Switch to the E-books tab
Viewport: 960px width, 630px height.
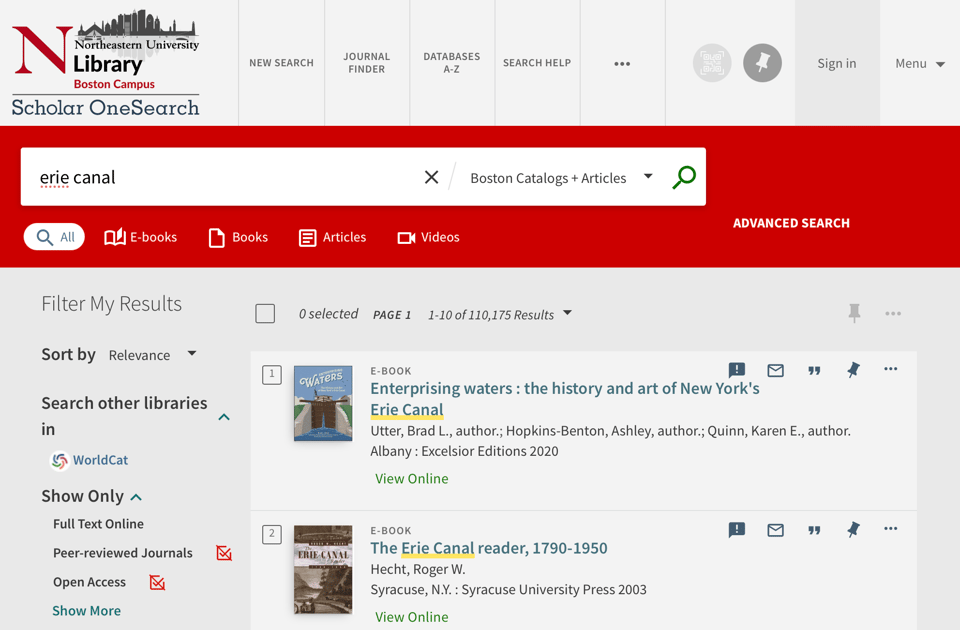[141, 237]
